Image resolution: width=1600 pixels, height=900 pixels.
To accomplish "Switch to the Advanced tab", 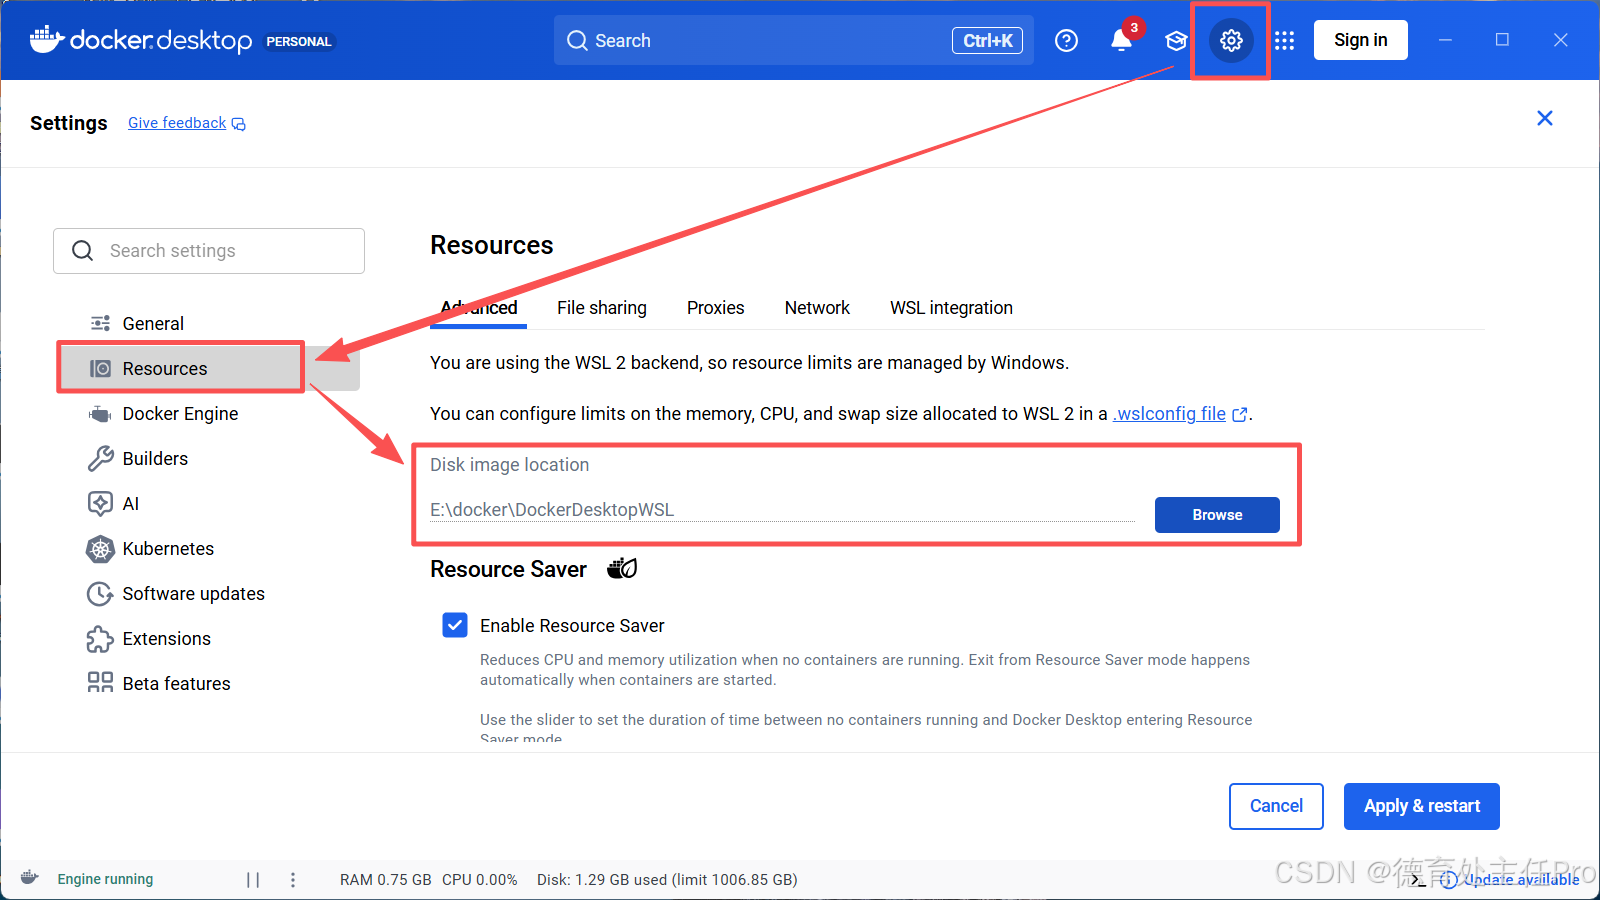I will coord(479,308).
